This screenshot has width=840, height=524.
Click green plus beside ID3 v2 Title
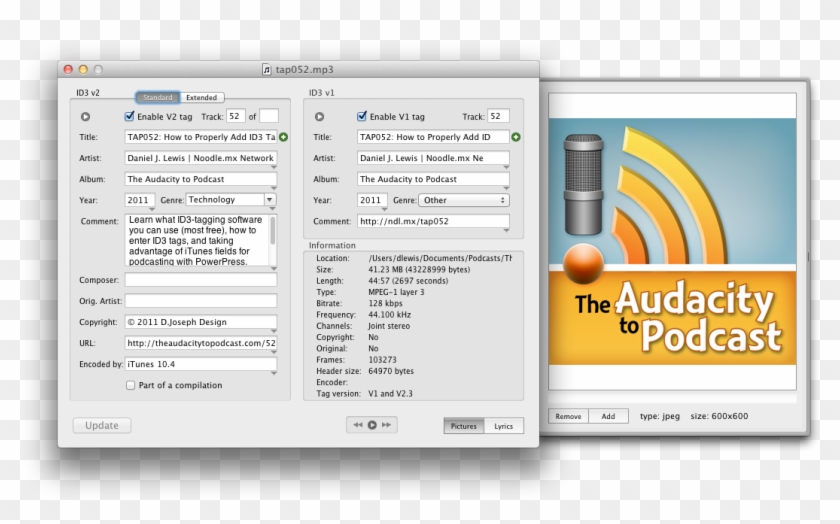click(284, 137)
